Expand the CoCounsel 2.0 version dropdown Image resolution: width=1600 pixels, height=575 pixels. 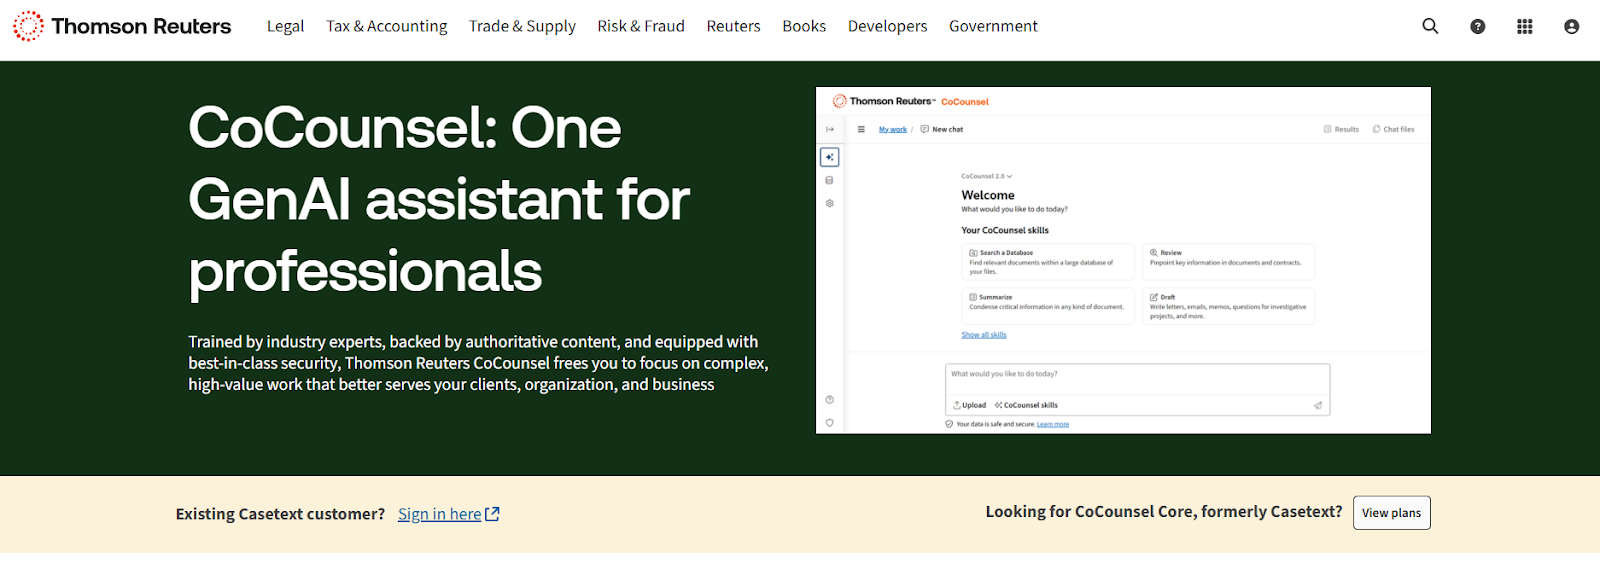(x=987, y=176)
